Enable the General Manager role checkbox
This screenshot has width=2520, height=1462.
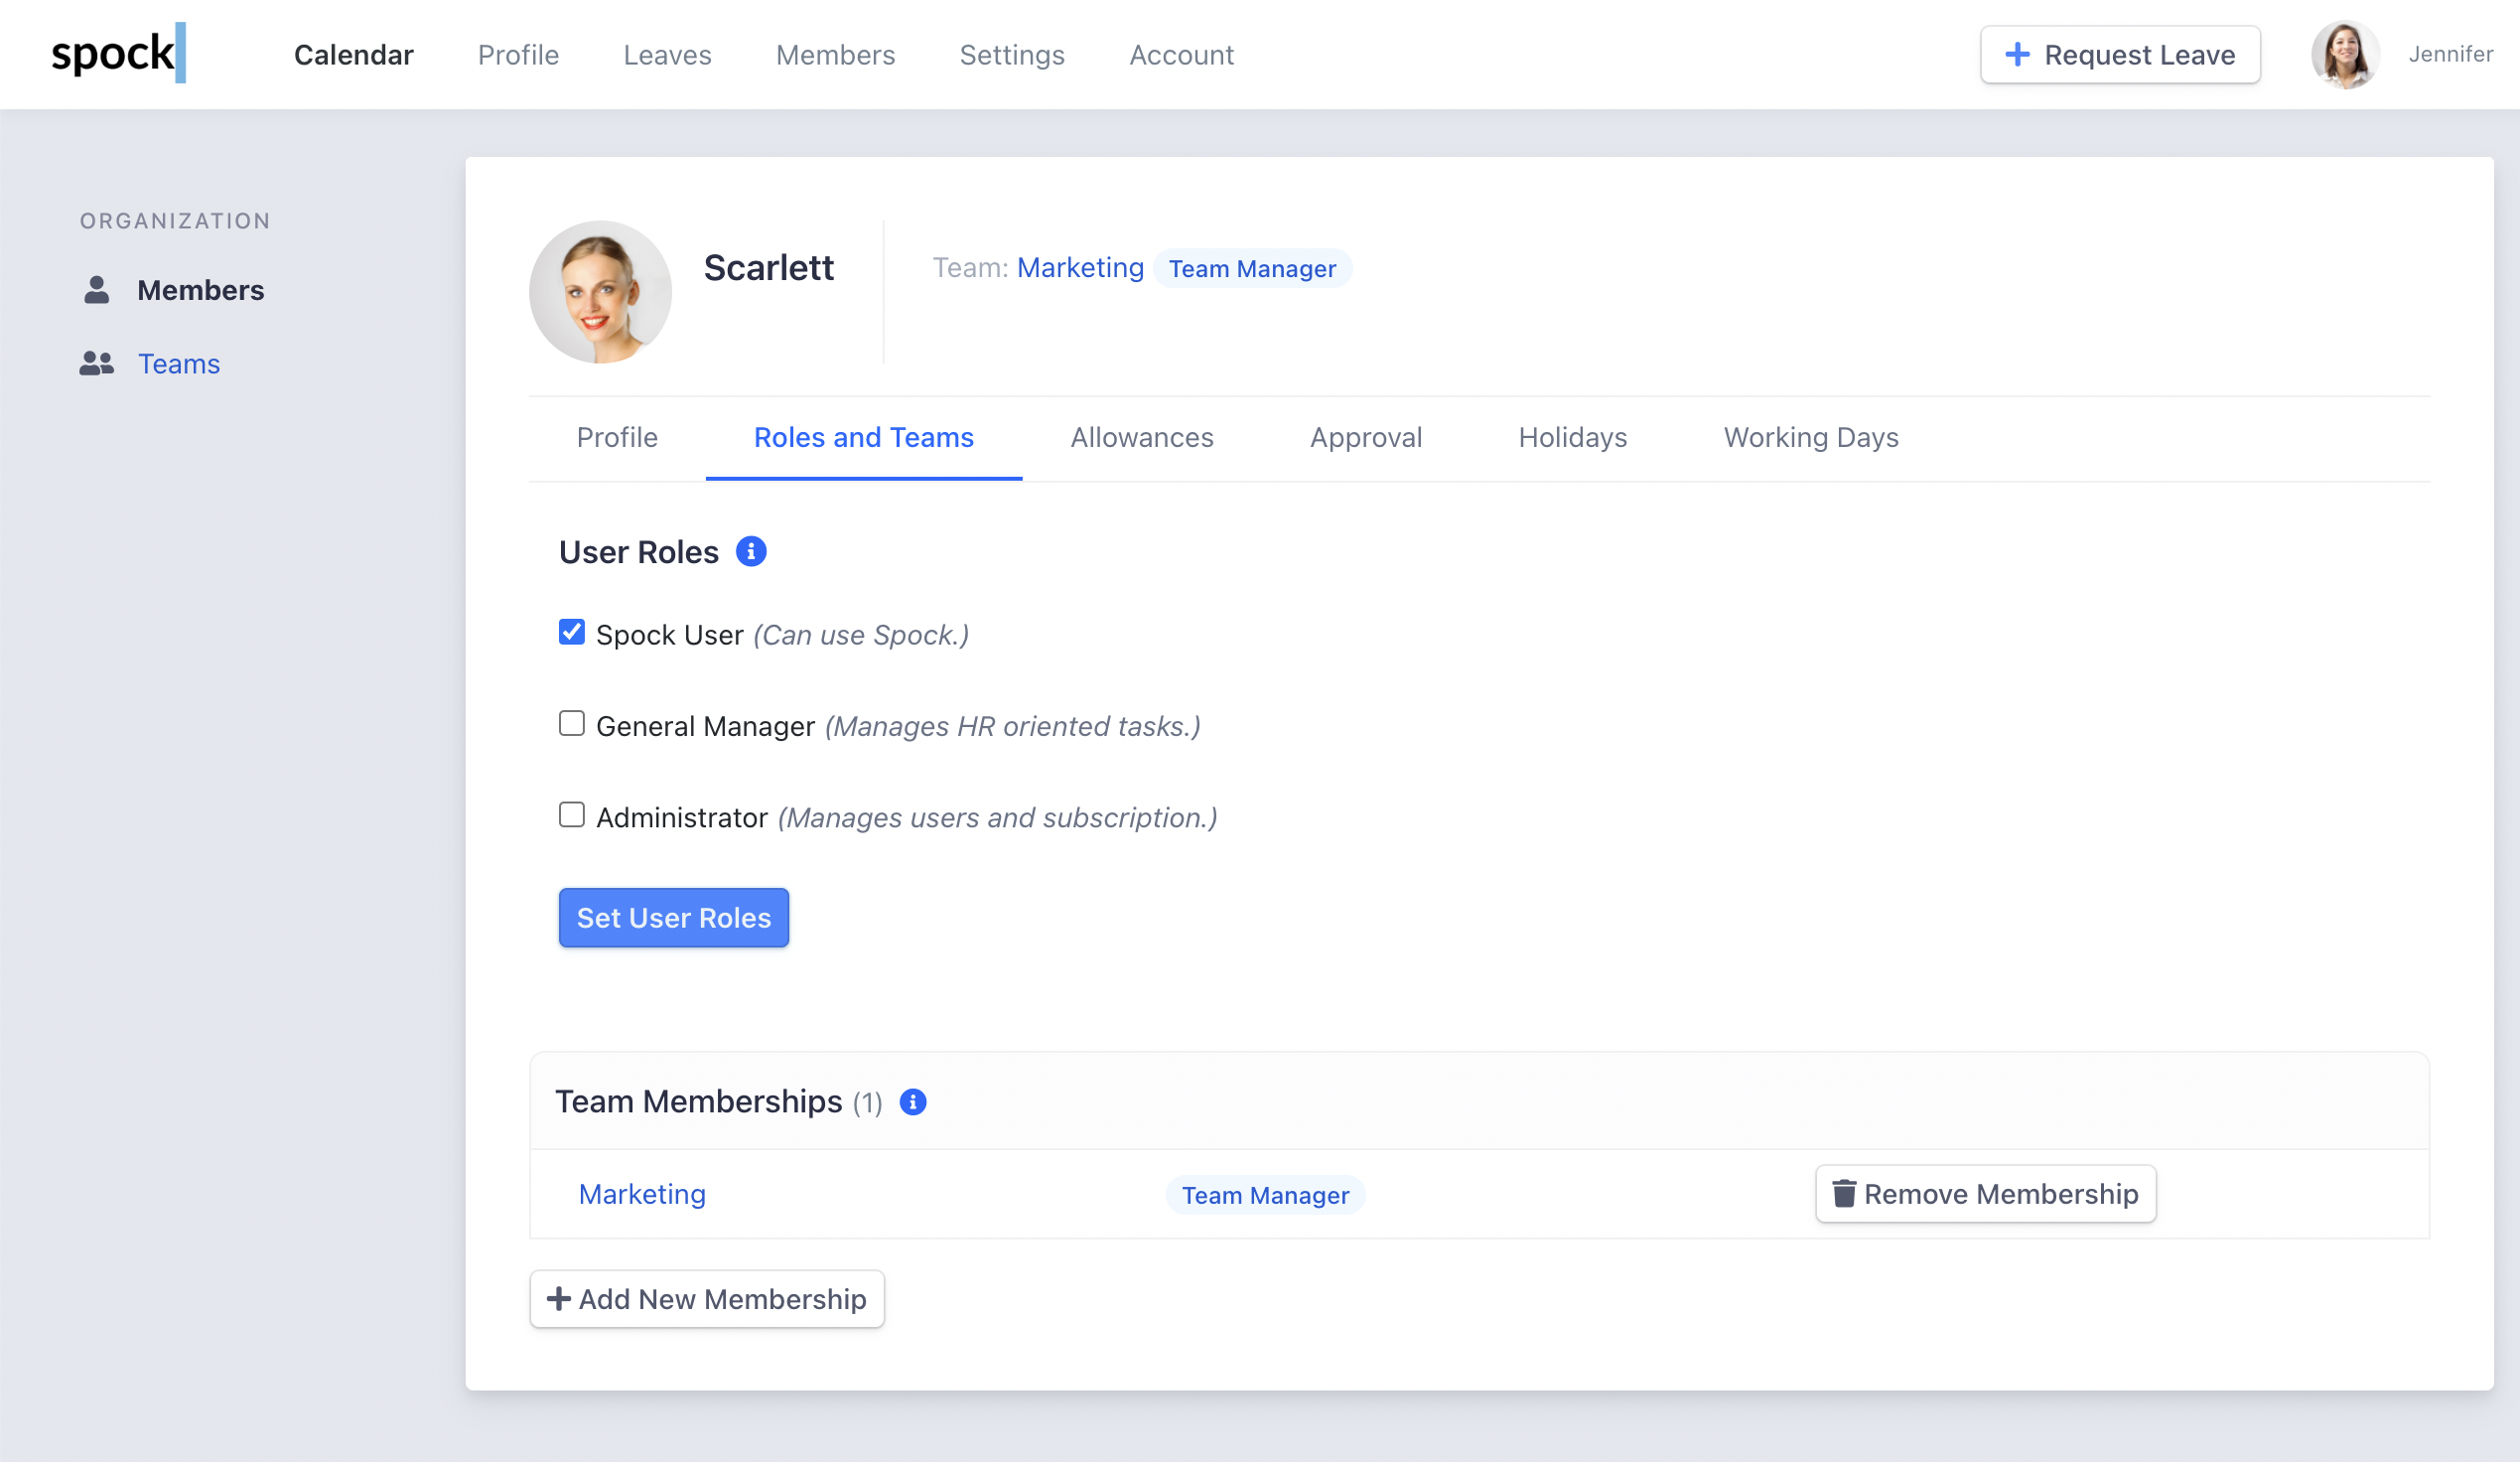tap(571, 724)
